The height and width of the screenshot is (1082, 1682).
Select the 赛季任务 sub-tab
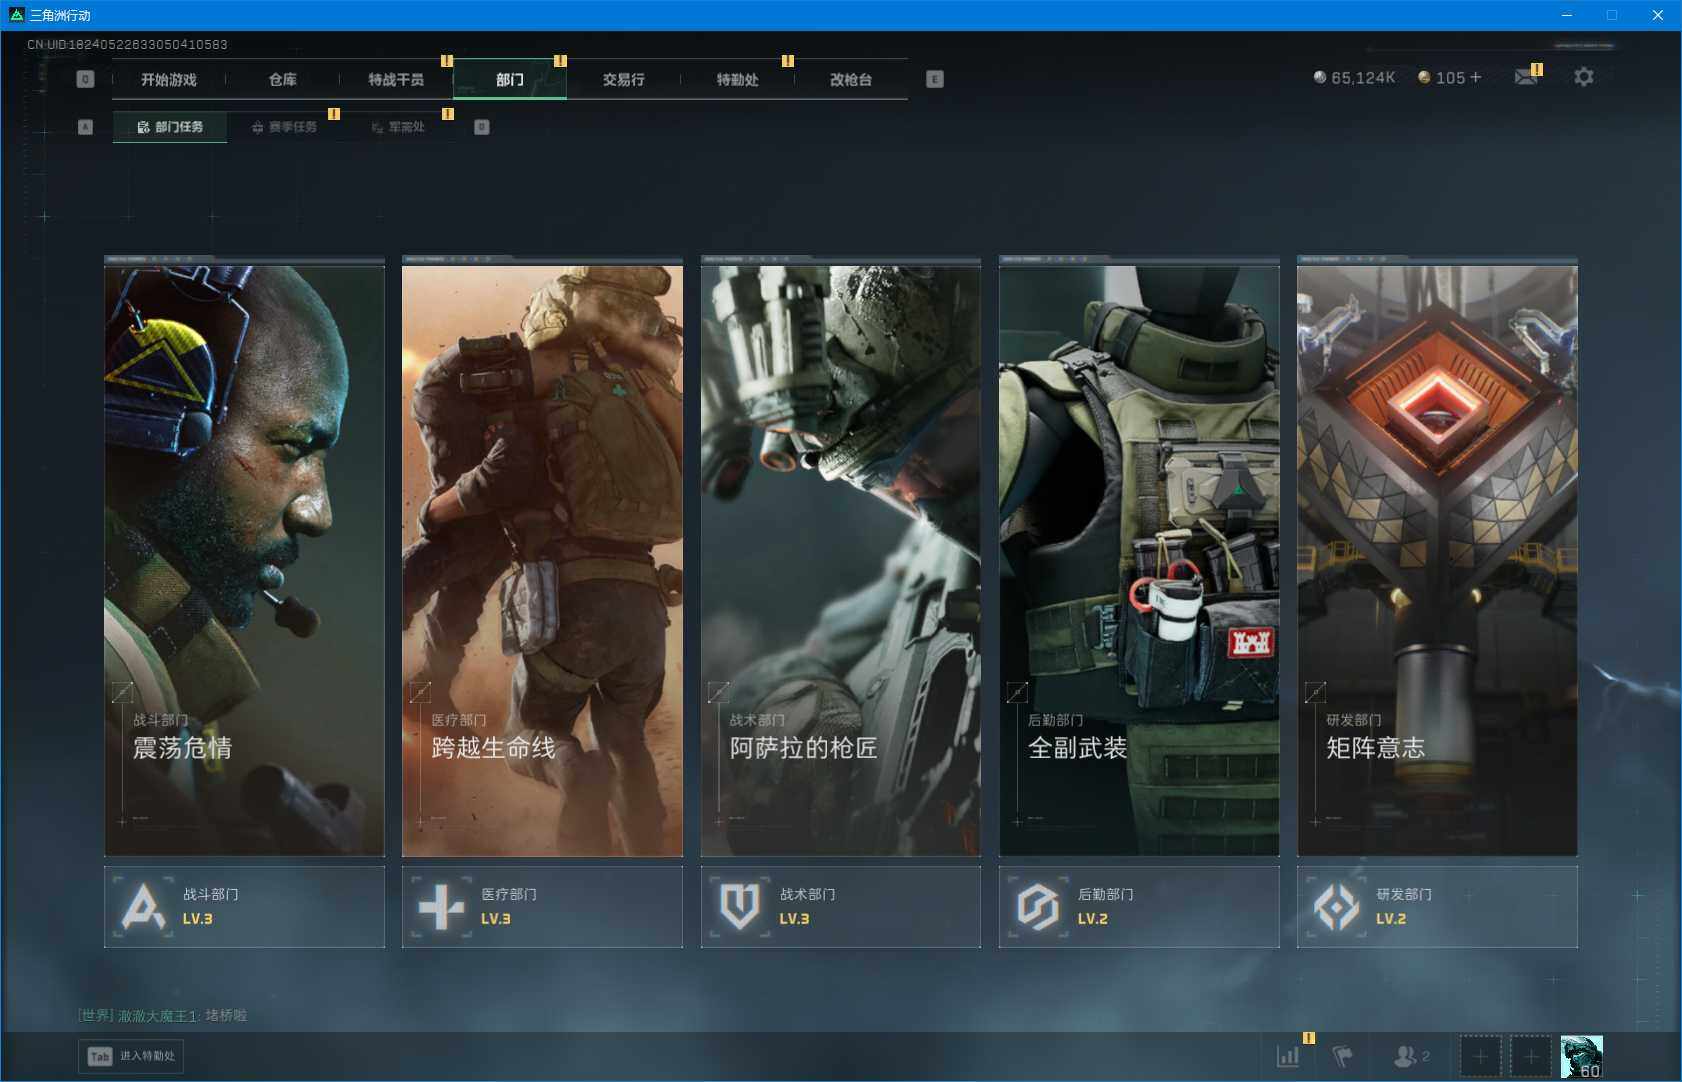coord(285,127)
